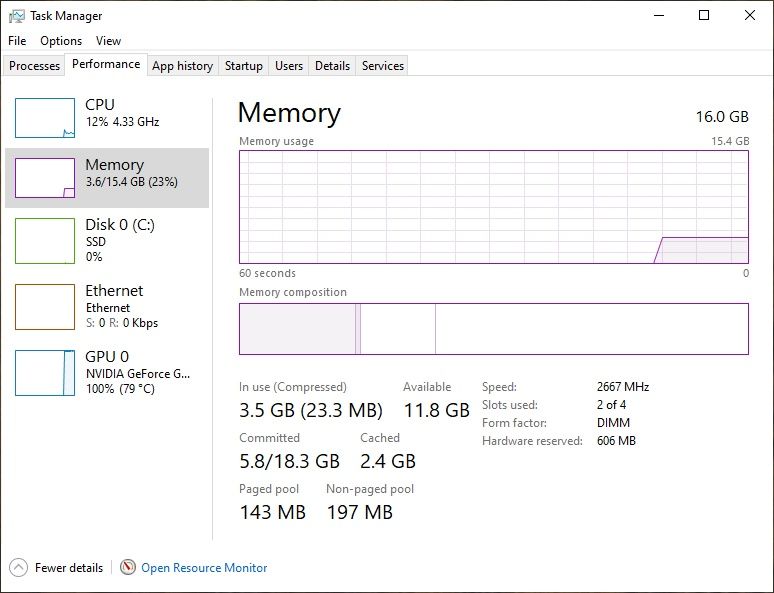Click the Memory thumbnail graph in sidebar
The height and width of the screenshot is (593, 774).
(x=44, y=178)
